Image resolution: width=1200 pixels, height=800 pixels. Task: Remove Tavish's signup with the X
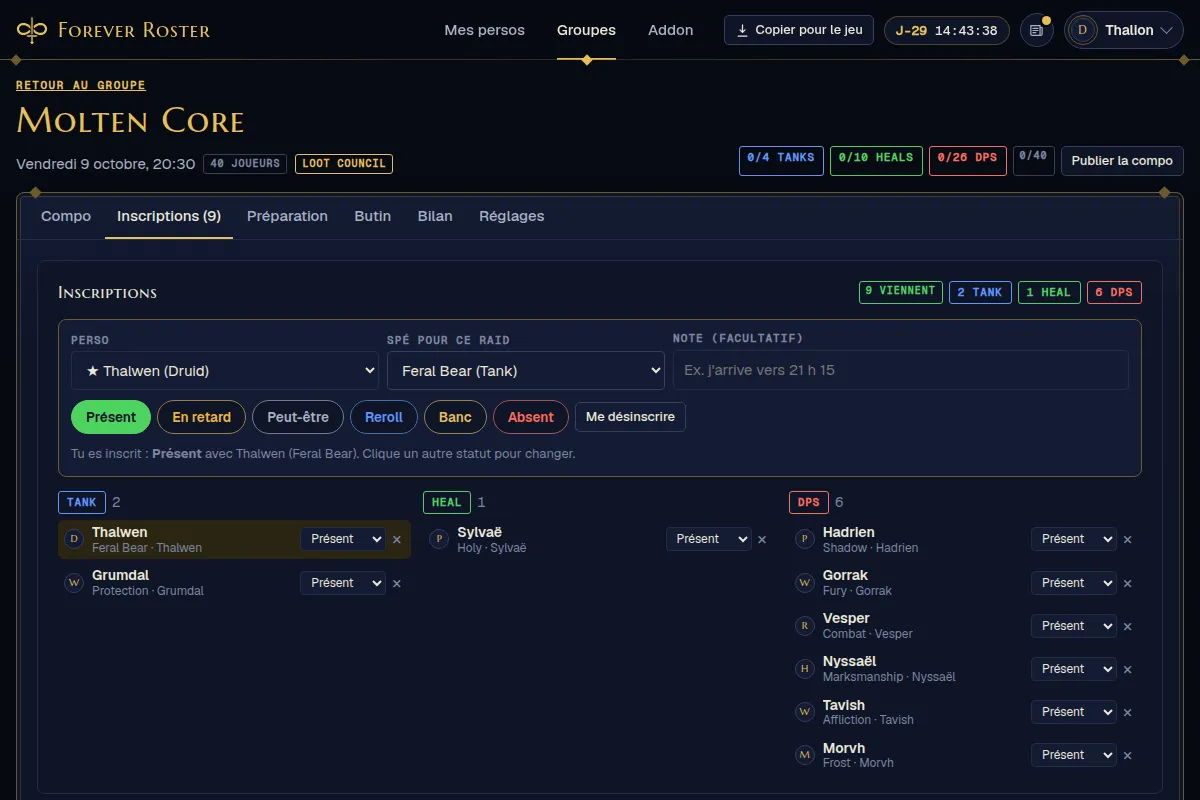coord(1128,712)
